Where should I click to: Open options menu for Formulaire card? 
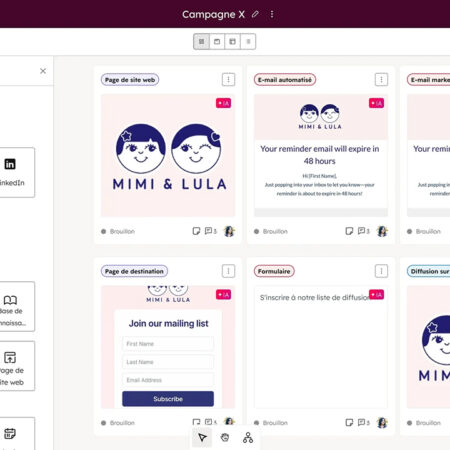(381, 271)
